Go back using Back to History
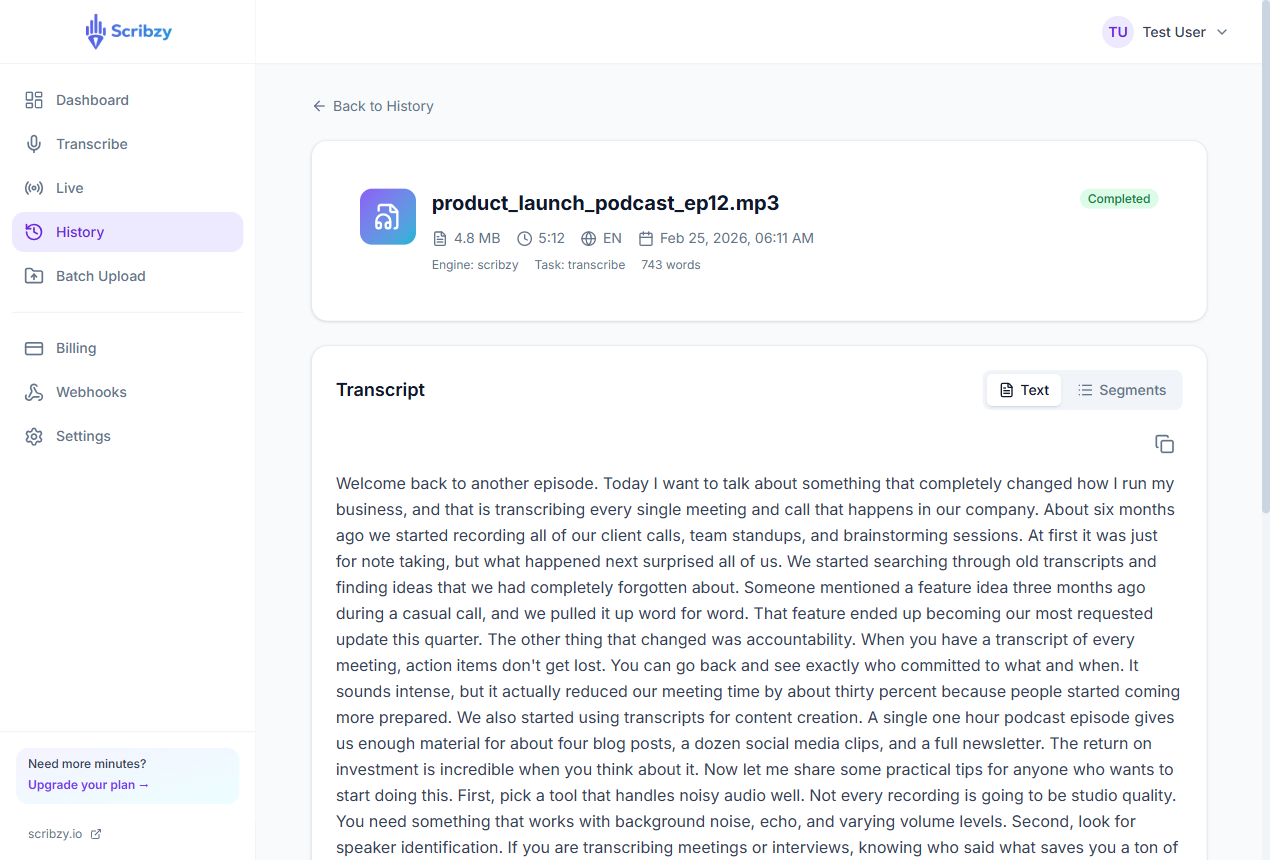Screen dimensions: 1270x860 (372, 105)
